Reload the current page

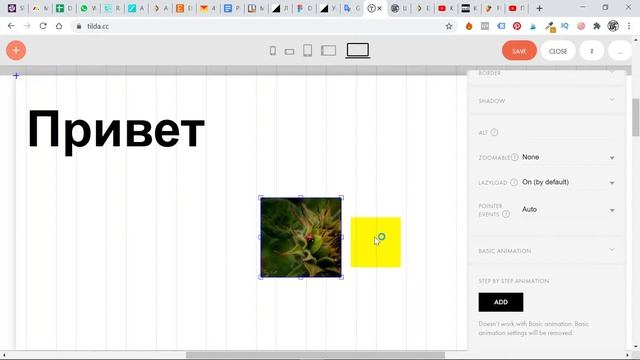(x=43, y=26)
